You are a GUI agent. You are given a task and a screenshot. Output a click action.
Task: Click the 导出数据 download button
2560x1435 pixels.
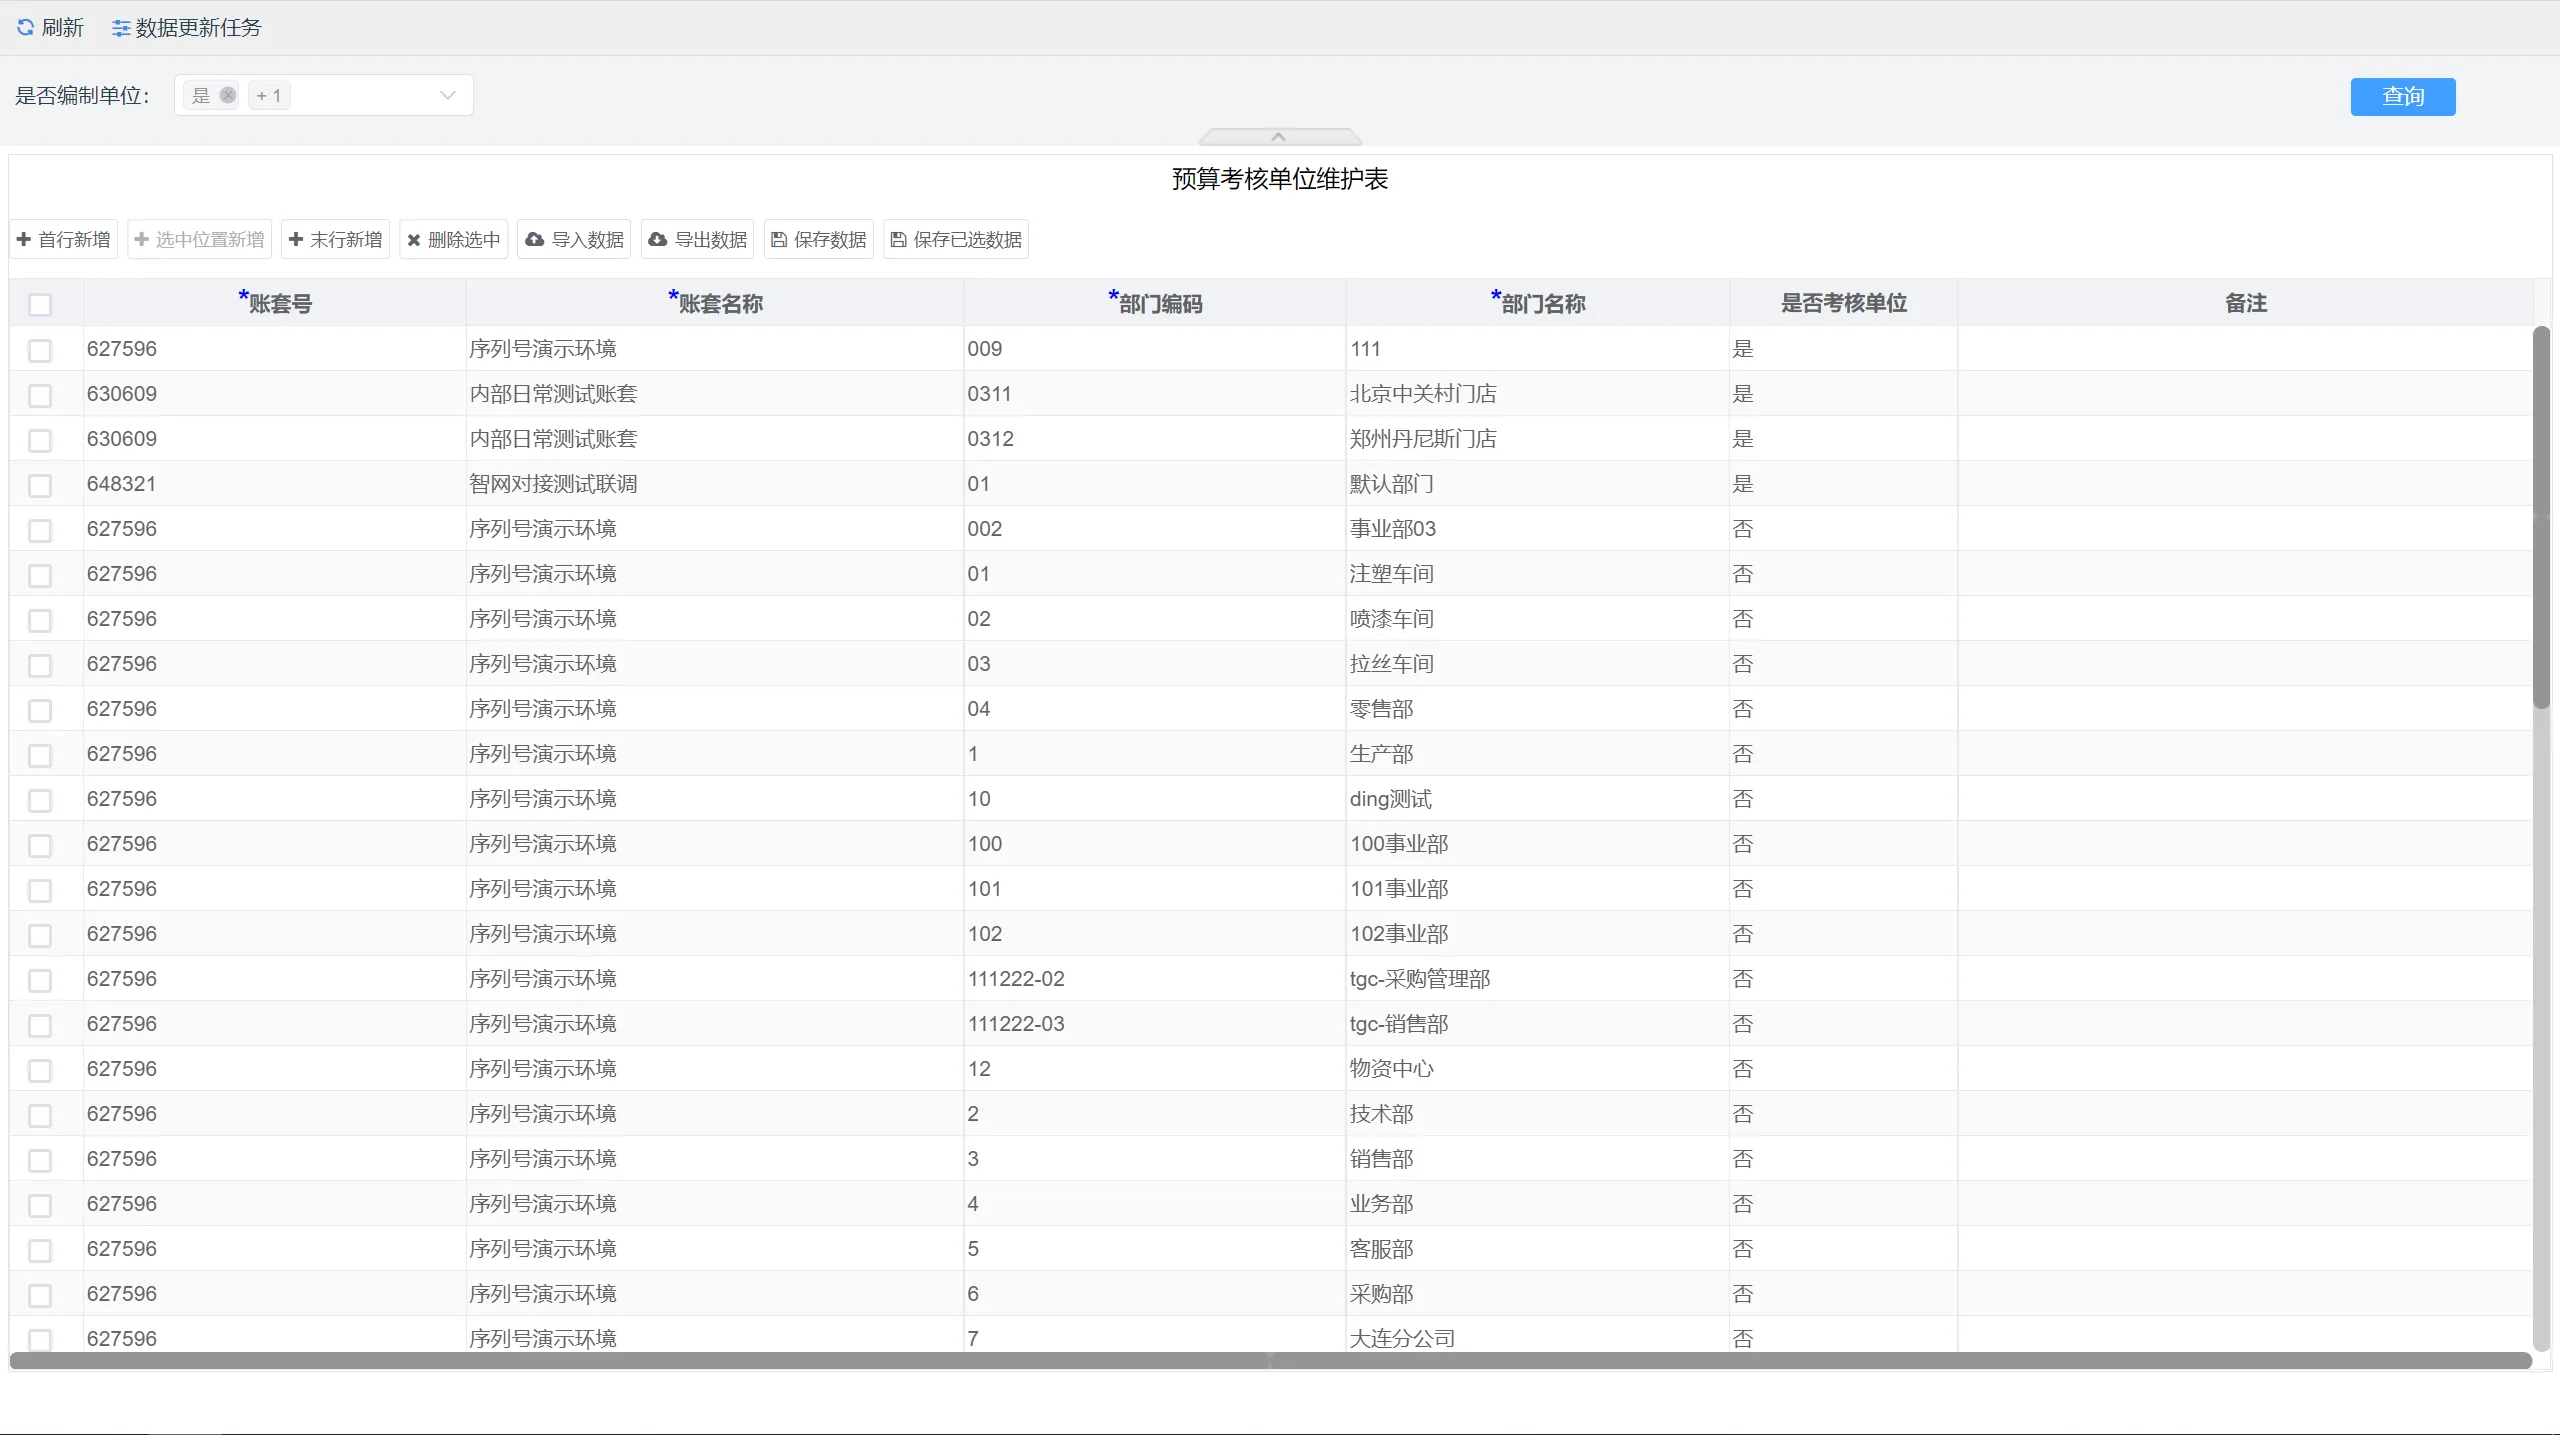tap(697, 240)
